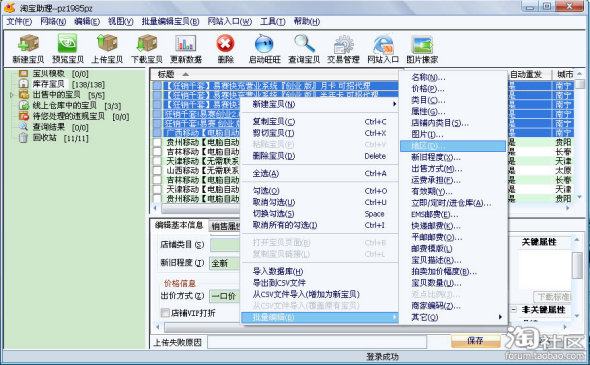Open the 文件(F) menu

pyautogui.click(x=19, y=21)
